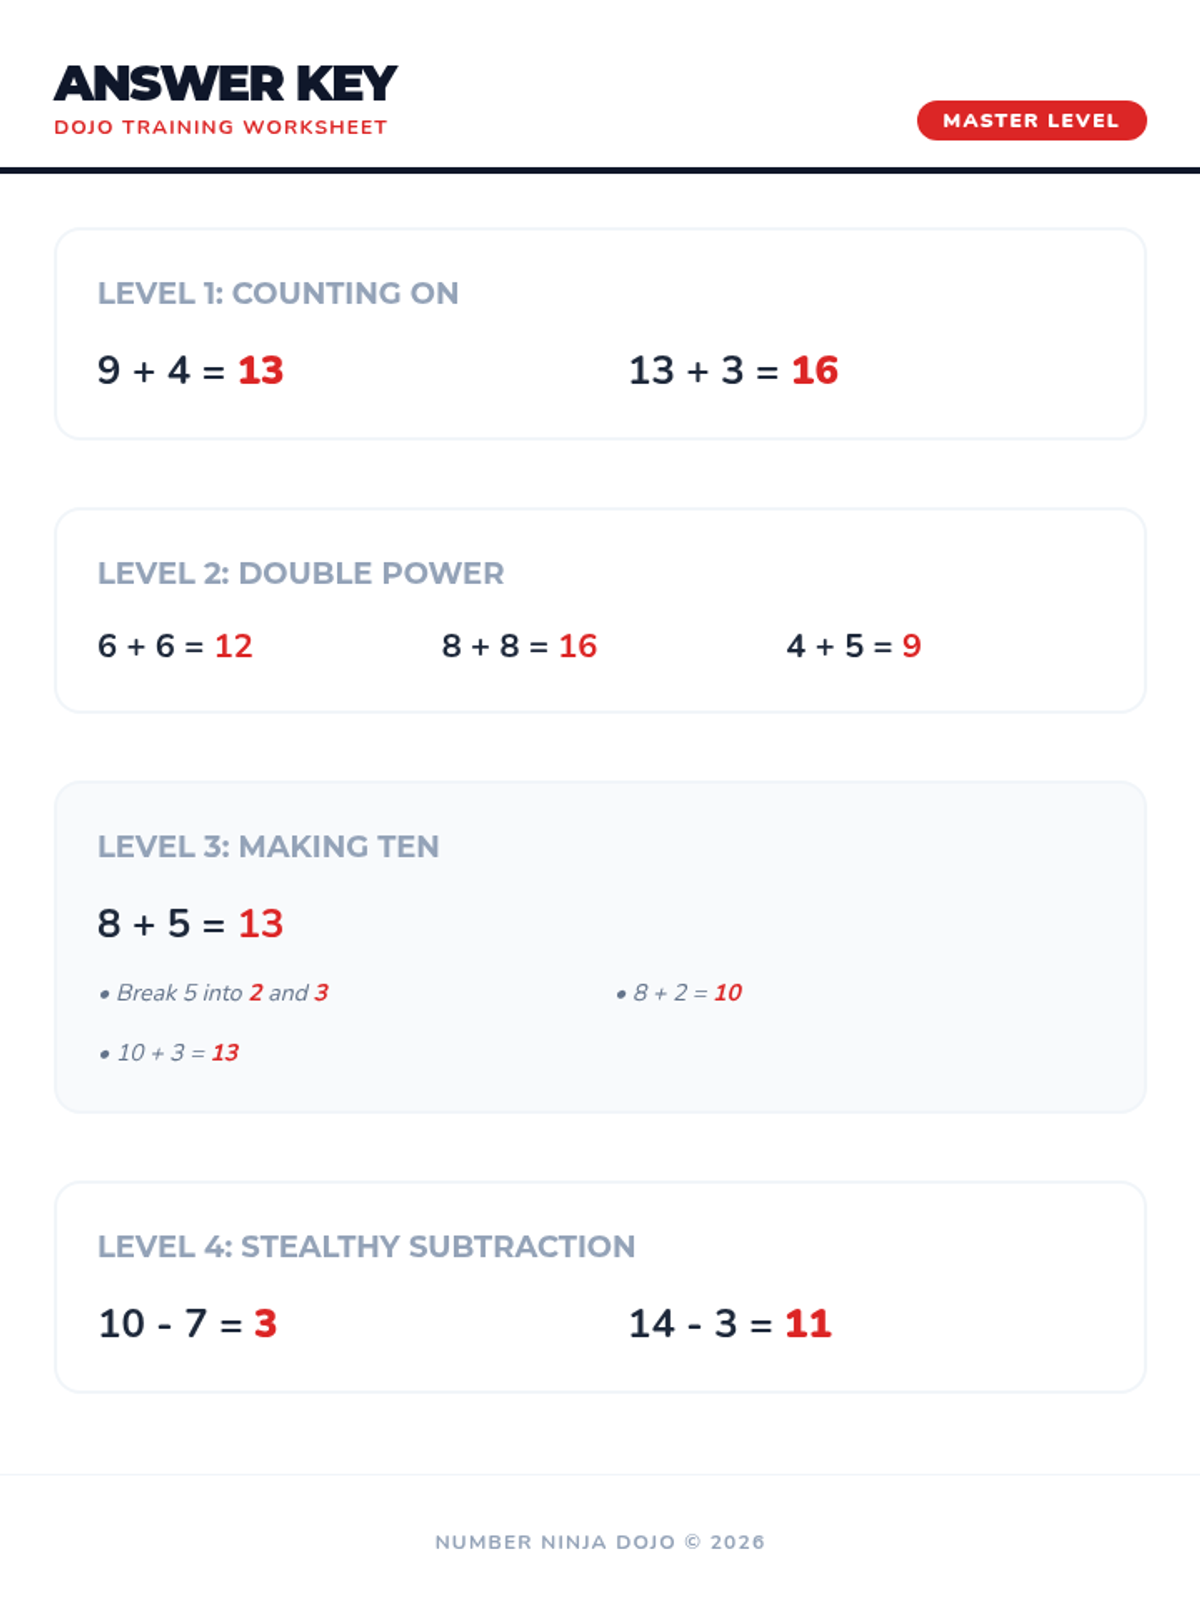Click the 6 + 6 = 12 equation
The height and width of the screenshot is (1600, 1200).
coord(175,646)
